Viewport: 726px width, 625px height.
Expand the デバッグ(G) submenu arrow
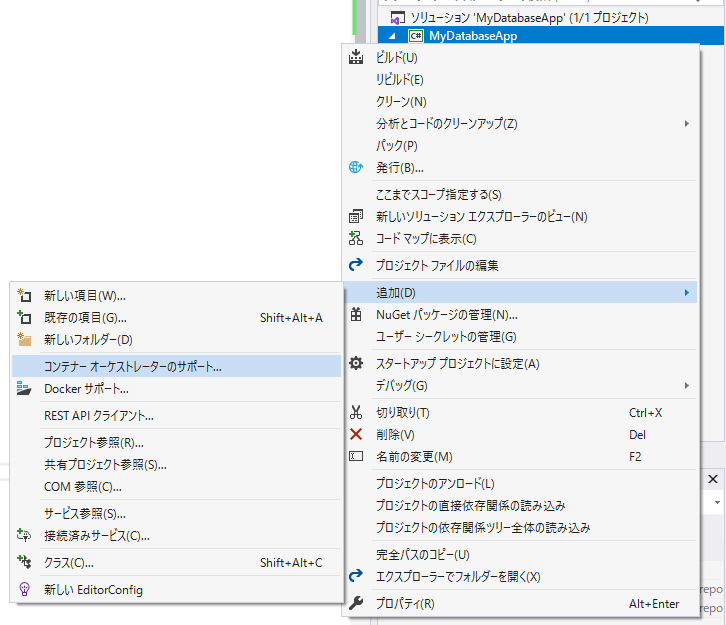tap(687, 385)
